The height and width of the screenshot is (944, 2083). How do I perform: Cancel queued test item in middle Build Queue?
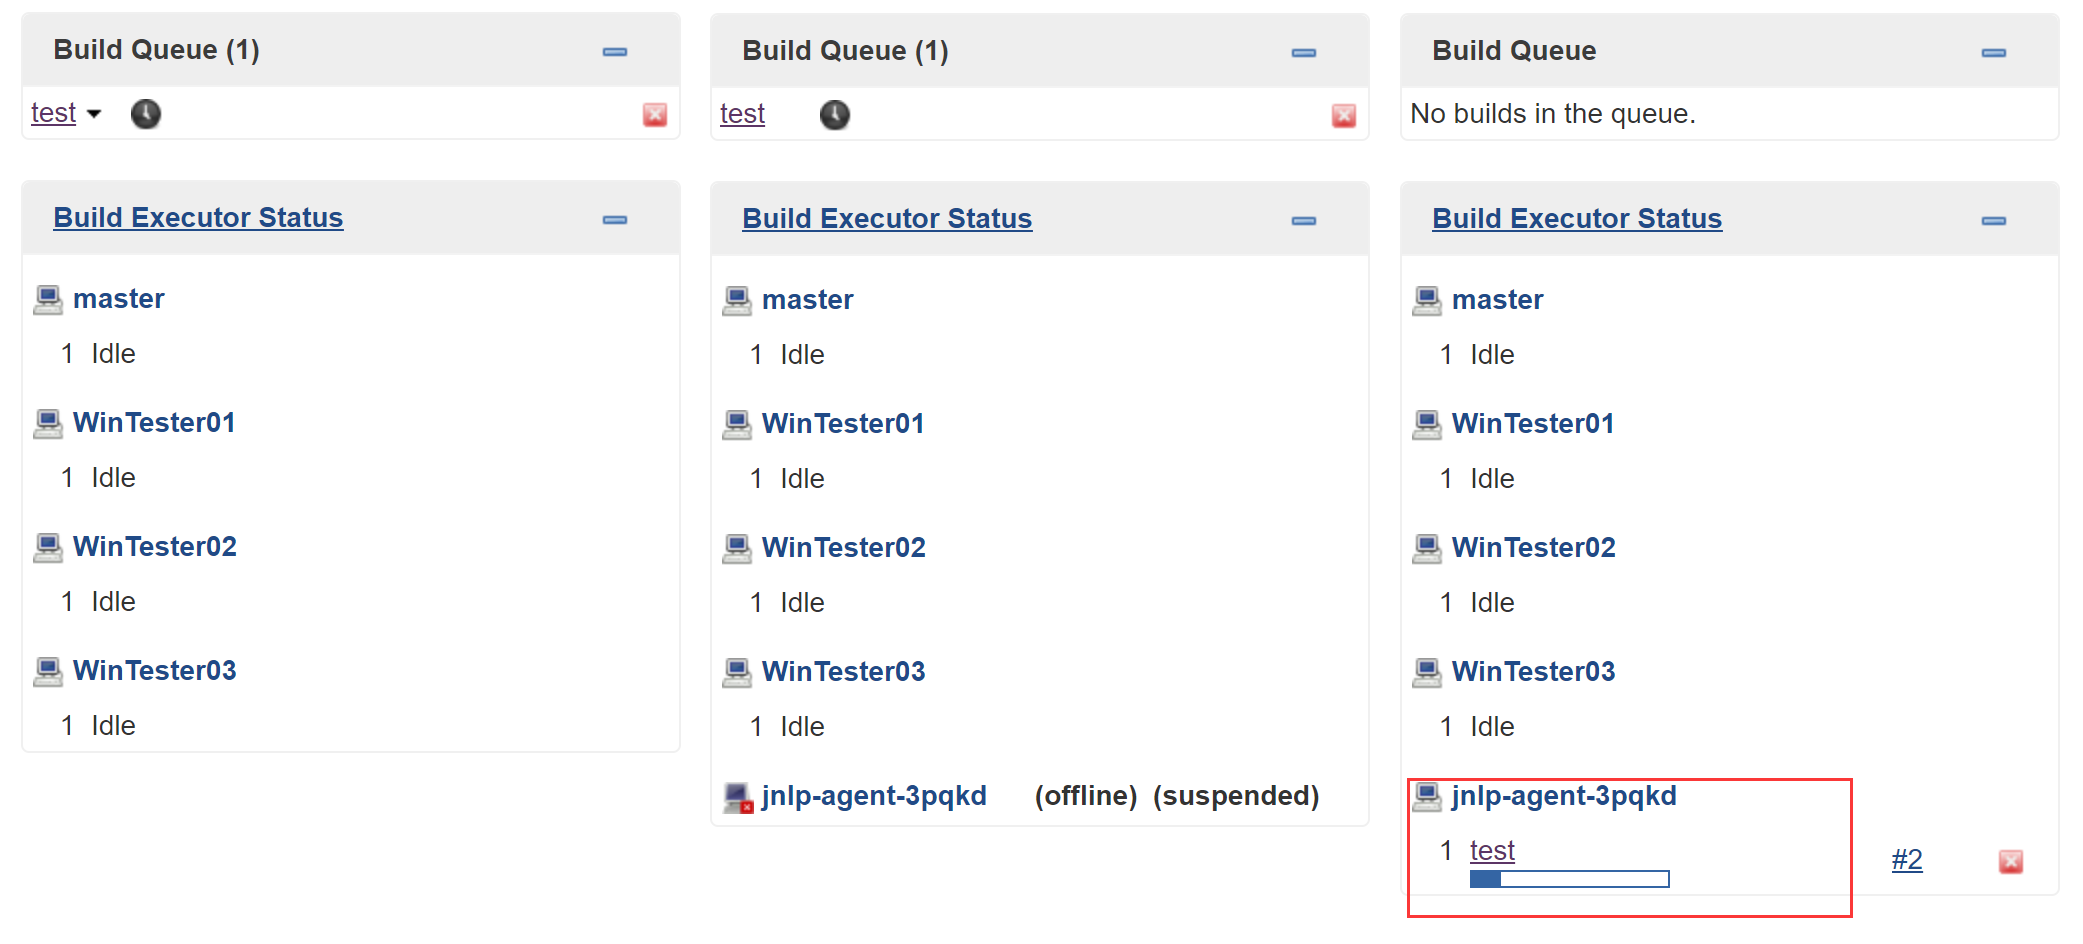[1344, 116]
